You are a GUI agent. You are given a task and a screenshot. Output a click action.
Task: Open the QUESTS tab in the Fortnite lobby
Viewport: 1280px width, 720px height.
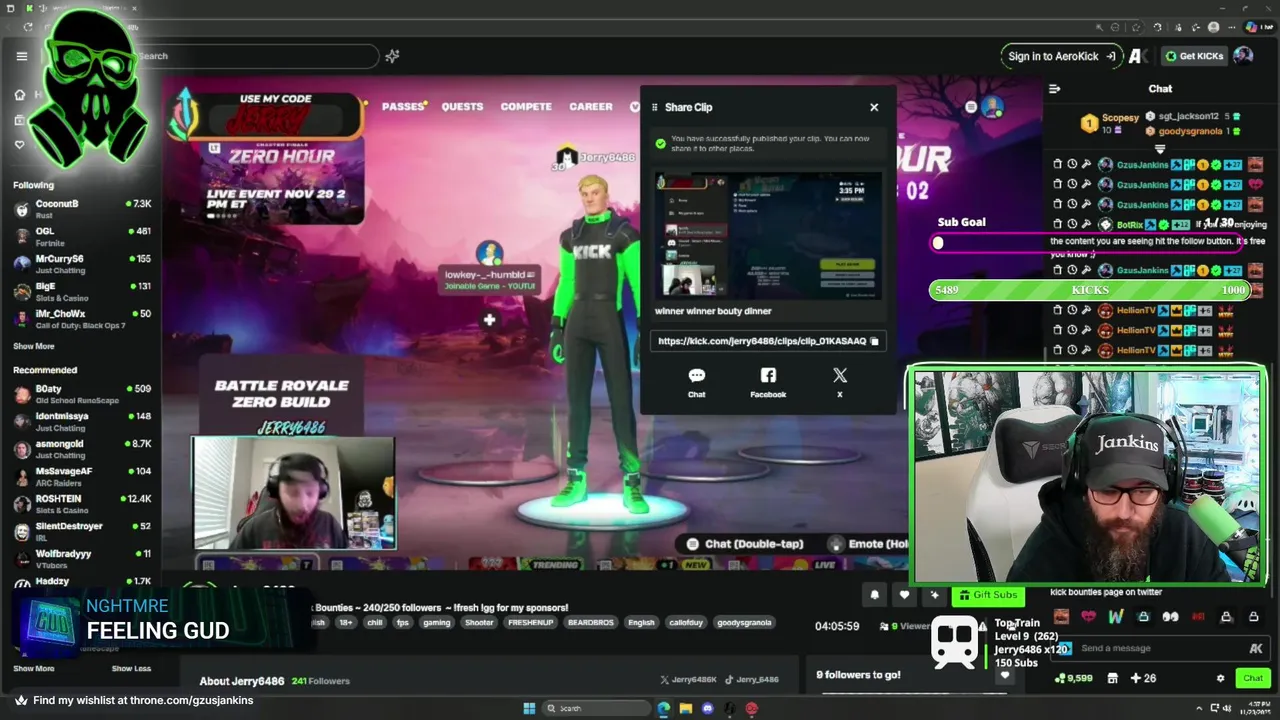point(462,106)
